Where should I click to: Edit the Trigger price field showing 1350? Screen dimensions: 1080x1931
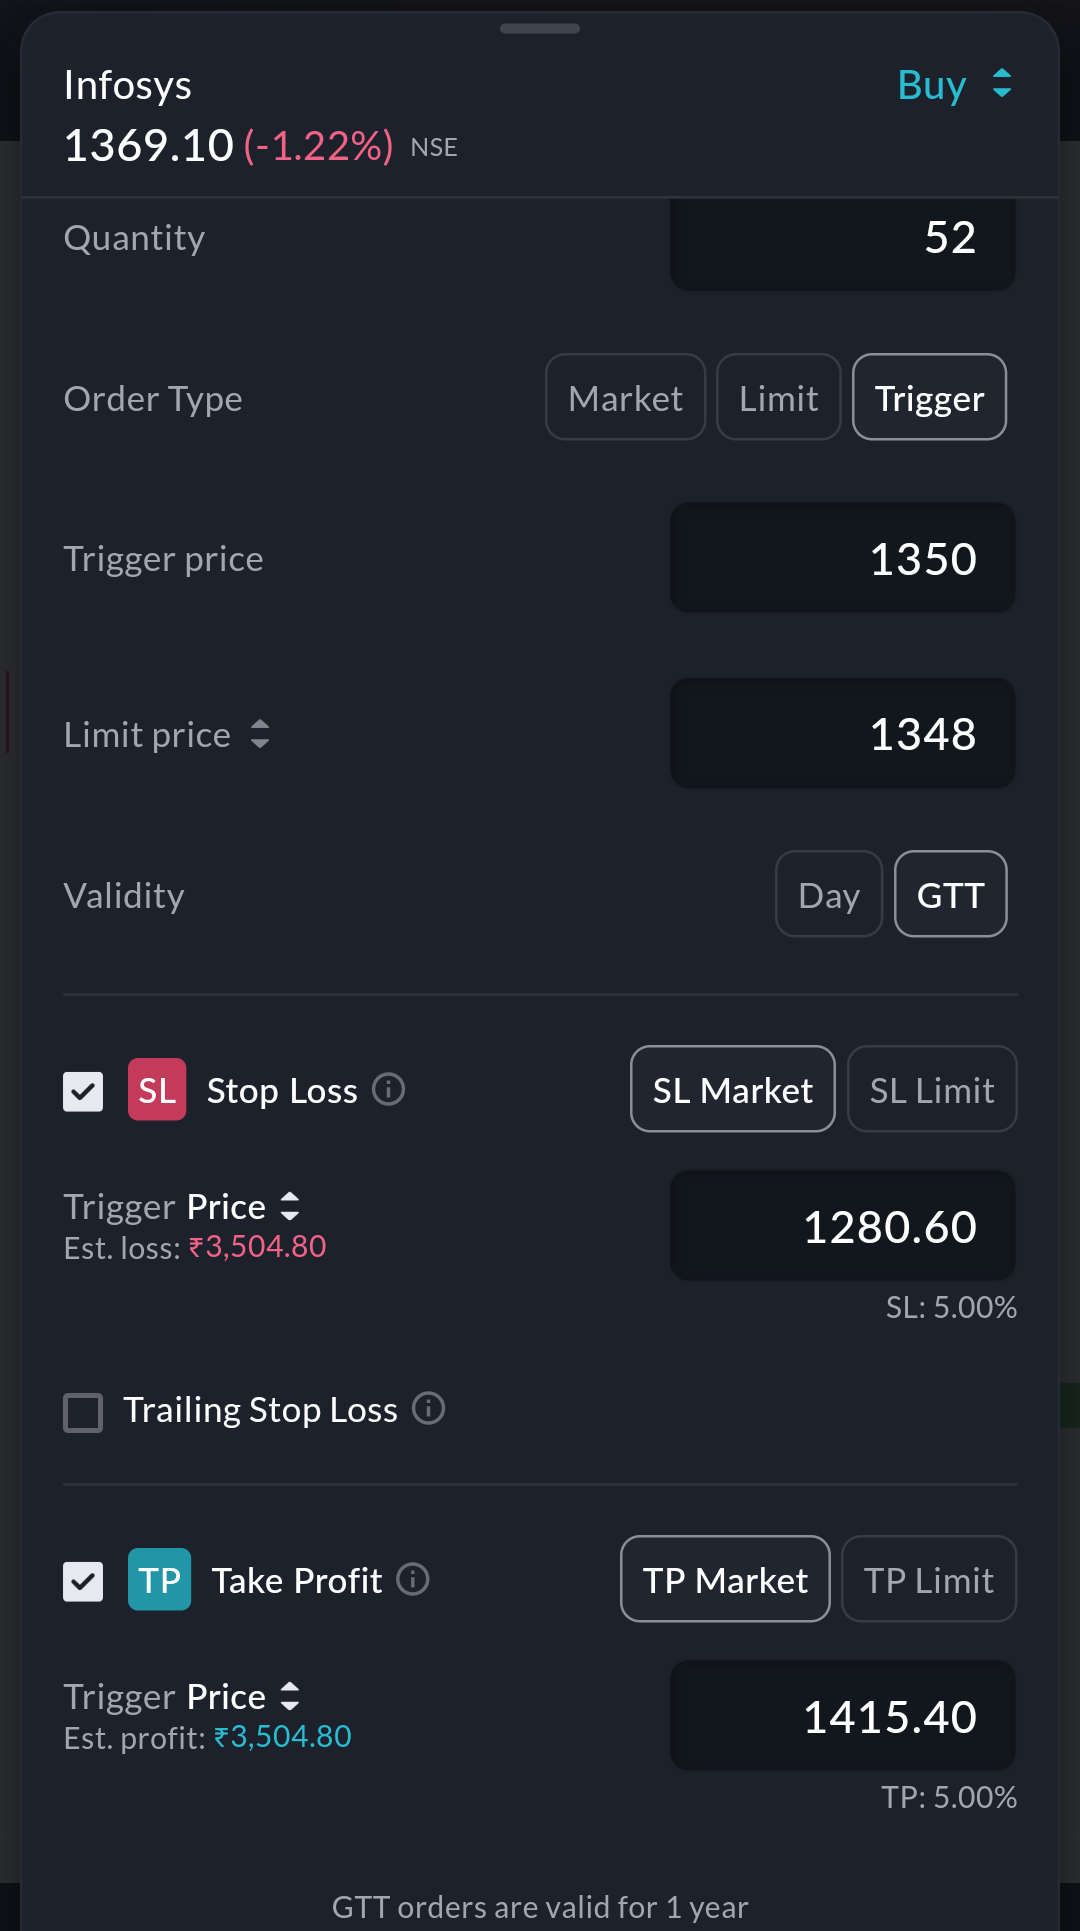pyautogui.click(x=842, y=558)
